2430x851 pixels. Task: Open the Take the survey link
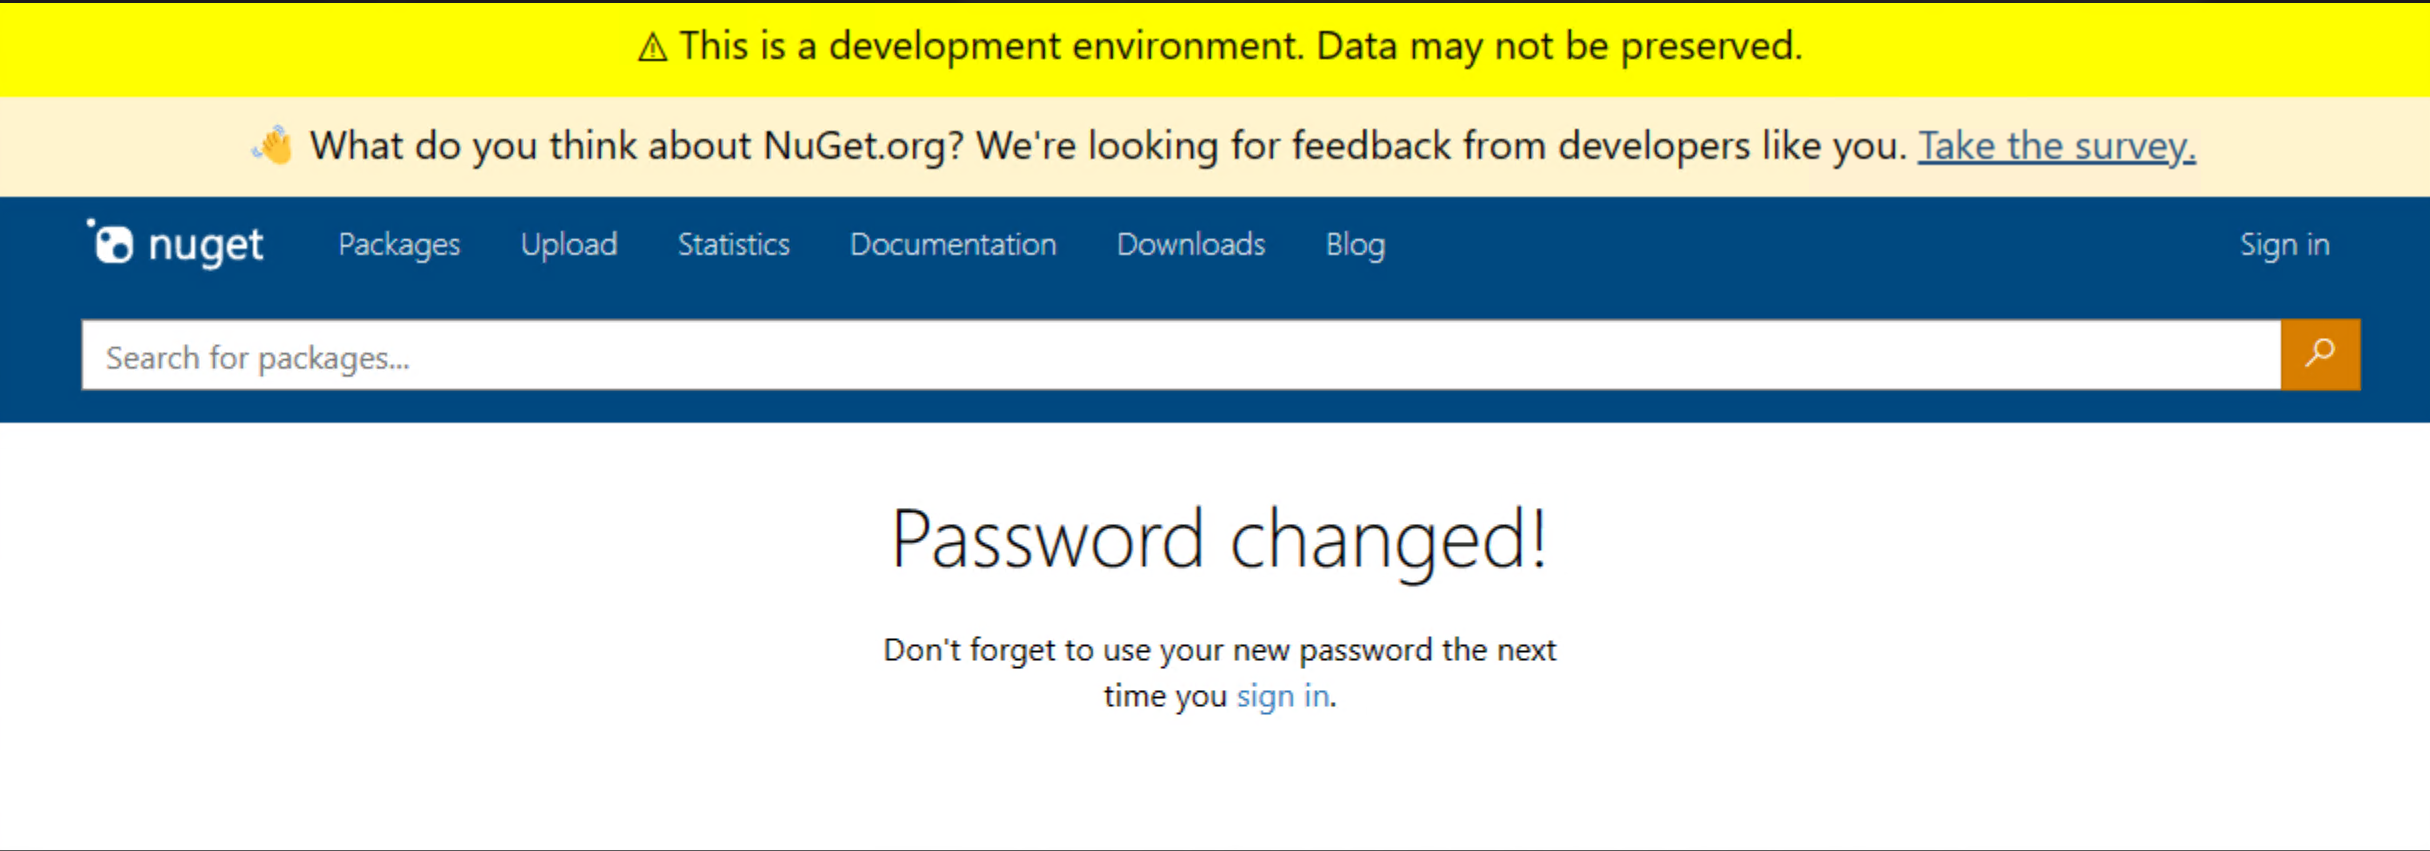2056,145
